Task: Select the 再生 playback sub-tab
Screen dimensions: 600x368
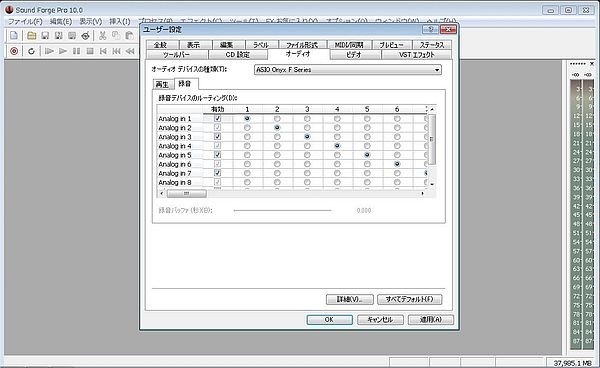Action: 163,84
